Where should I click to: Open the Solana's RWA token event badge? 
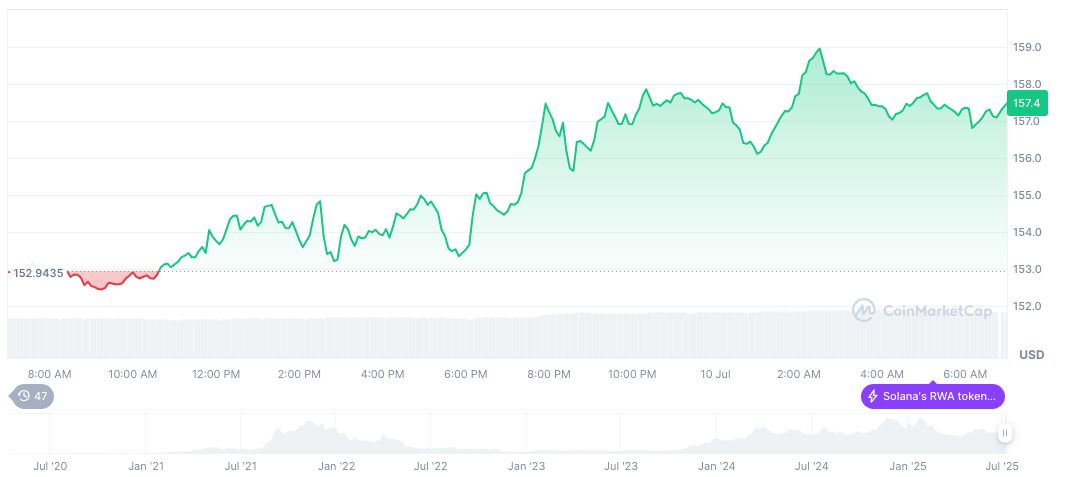932,396
